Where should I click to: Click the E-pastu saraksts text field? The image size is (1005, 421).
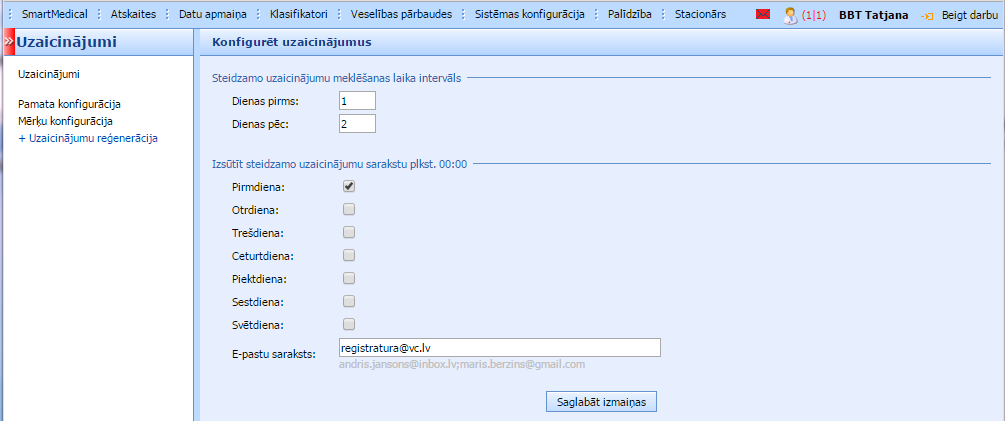click(x=498, y=347)
